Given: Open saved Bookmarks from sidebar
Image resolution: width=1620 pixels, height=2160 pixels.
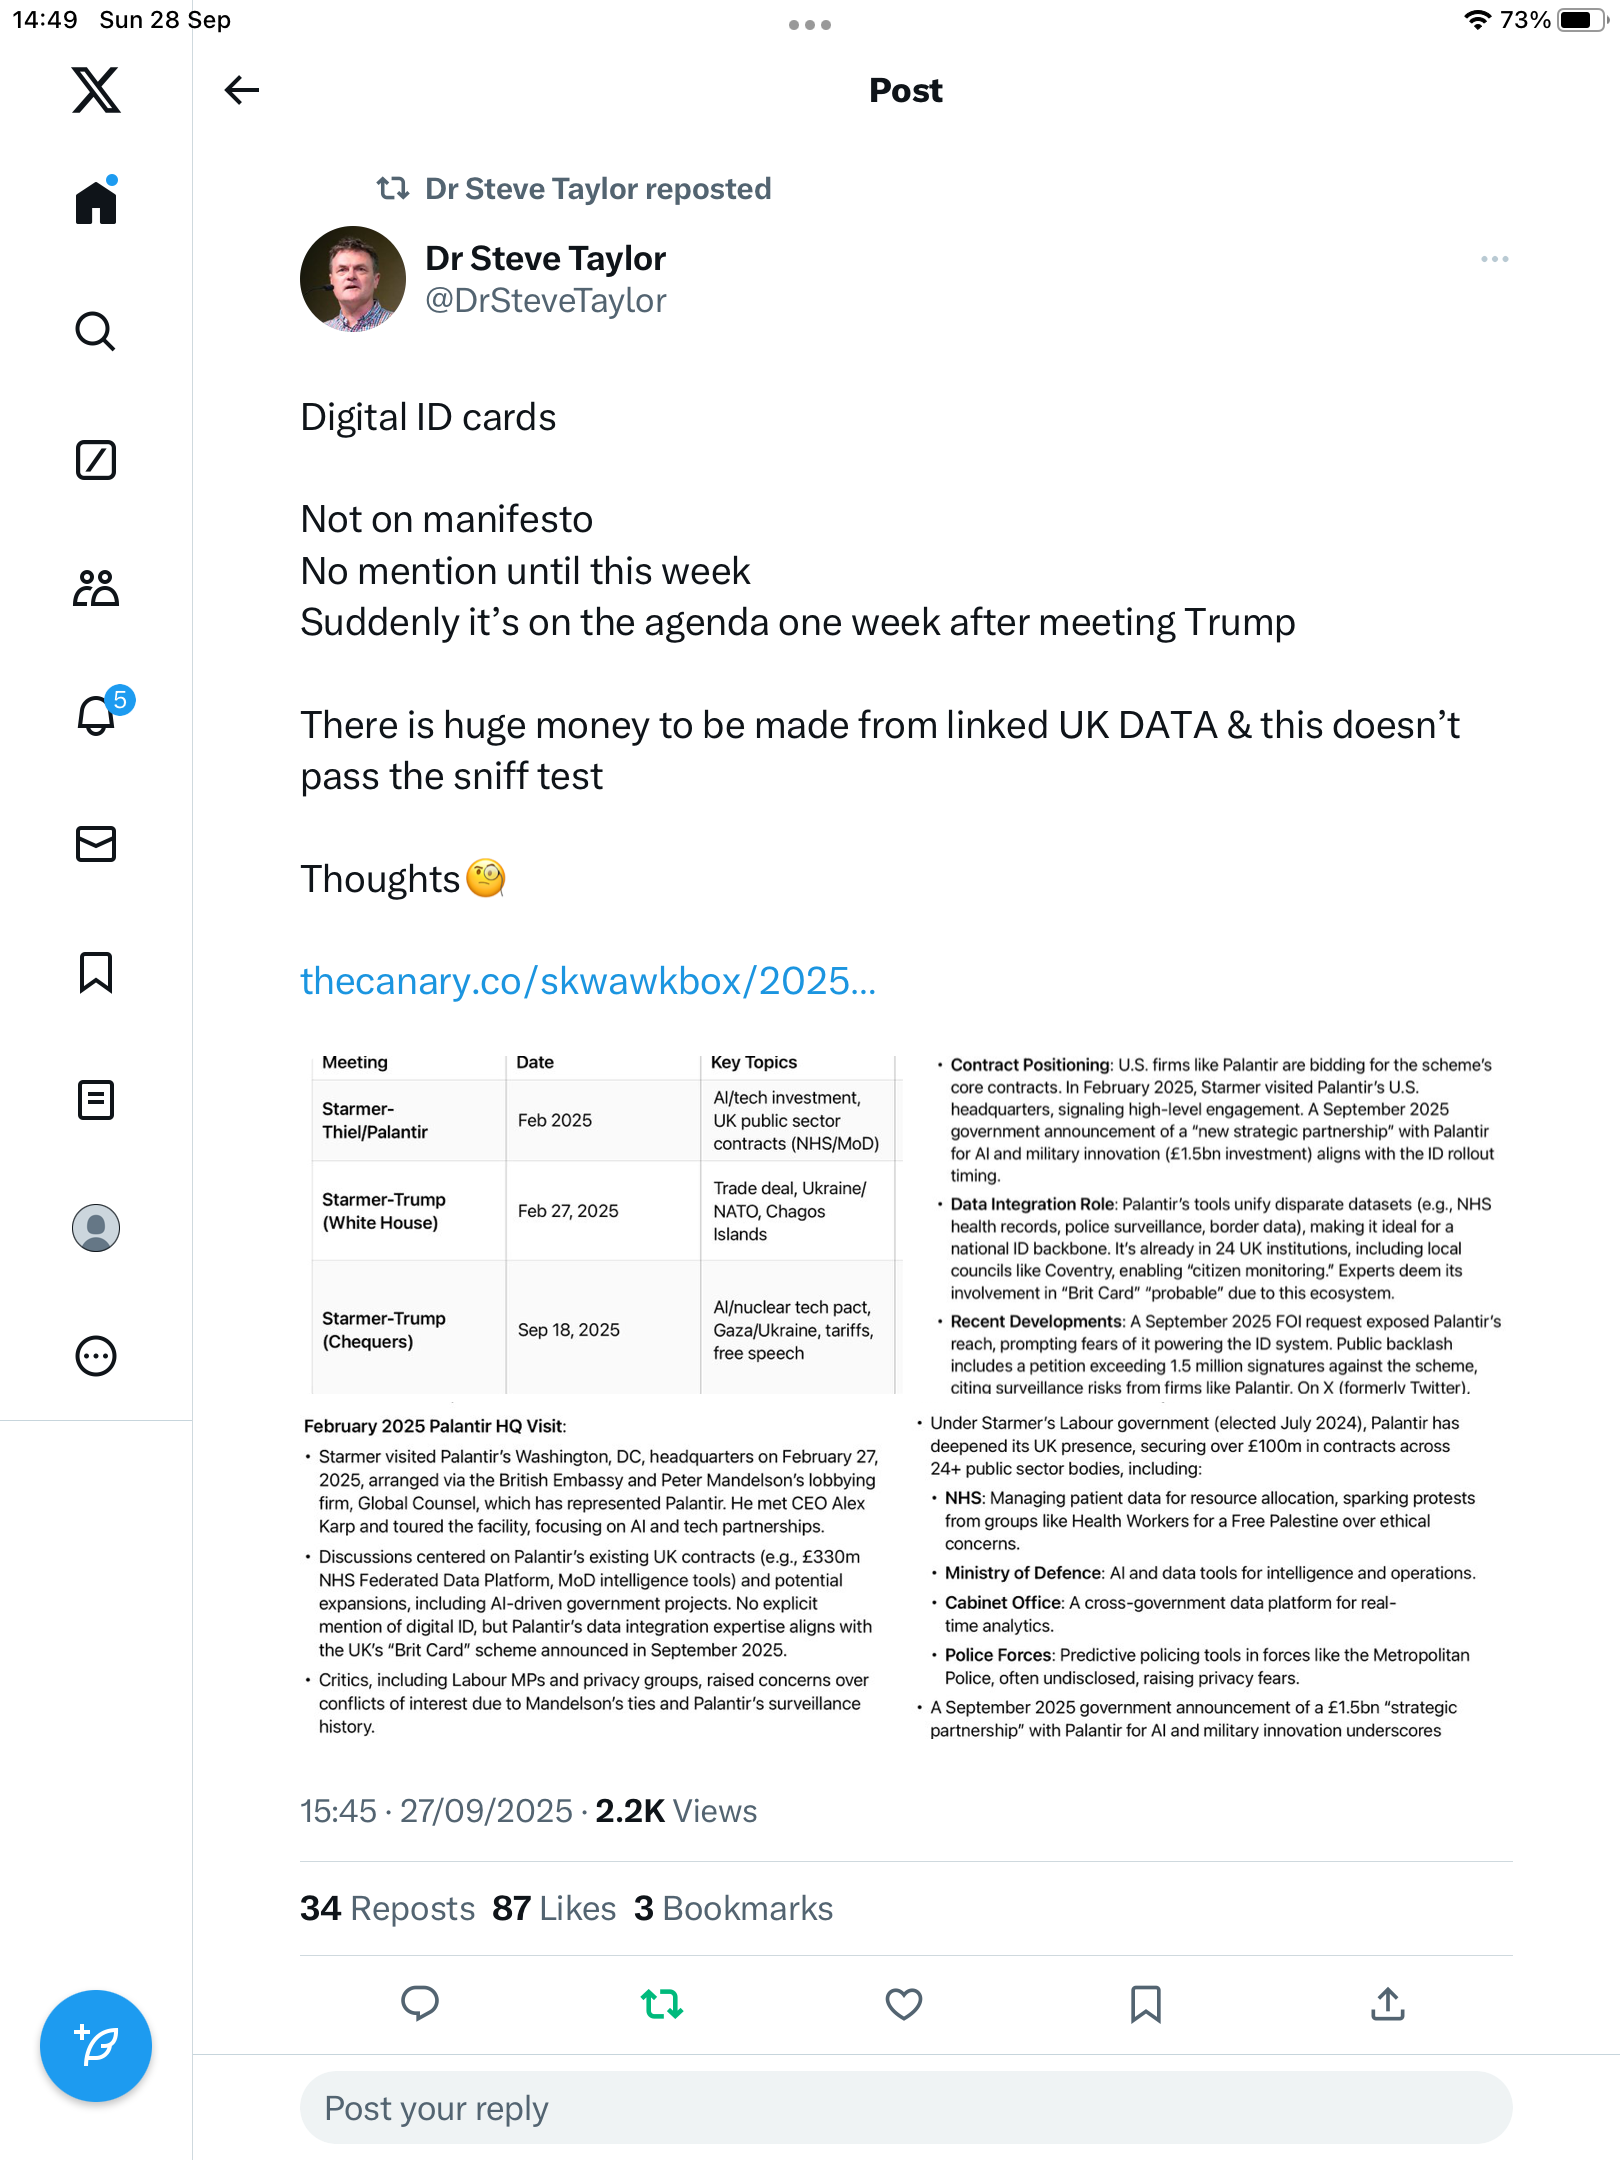Looking at the screenshot, I should click(x=96, y=972).
